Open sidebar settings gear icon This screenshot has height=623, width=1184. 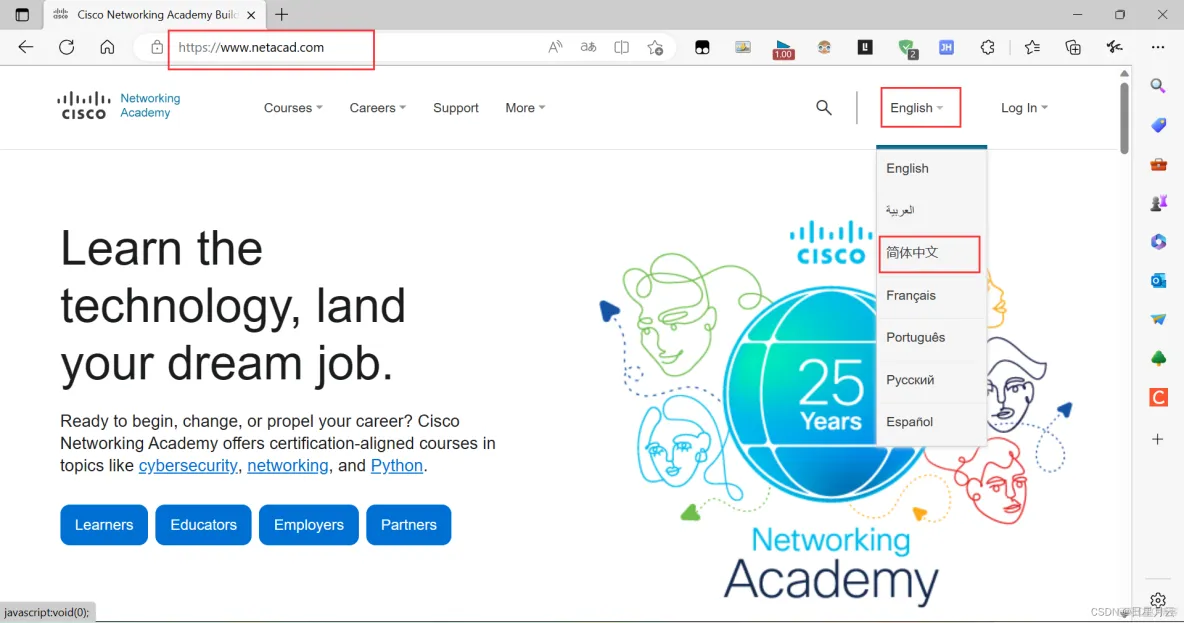coord(1158,601)
